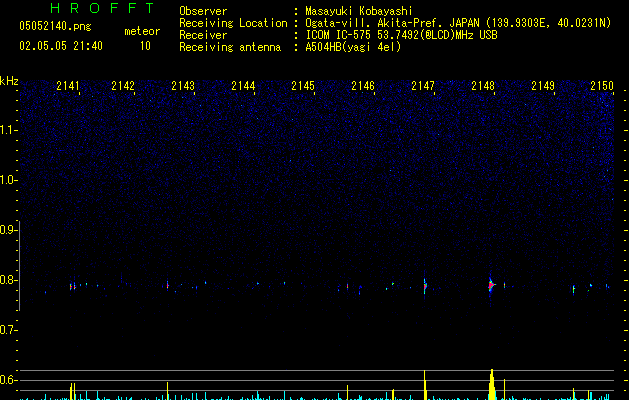Click the 'meteor' label
Image resolution: width=629 pixels, height=400 pixels.
pyautogui.click(x=142, y=31)
